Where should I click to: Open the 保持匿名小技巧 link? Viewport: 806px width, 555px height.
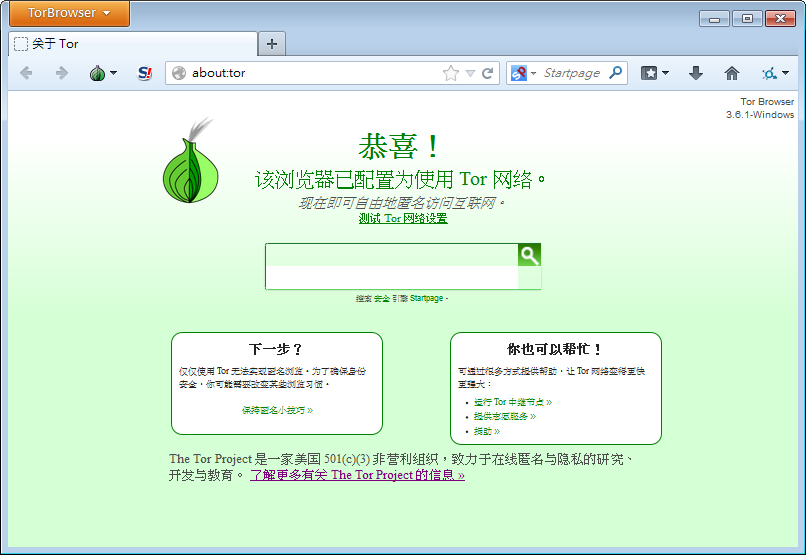(x=278, y=410)
